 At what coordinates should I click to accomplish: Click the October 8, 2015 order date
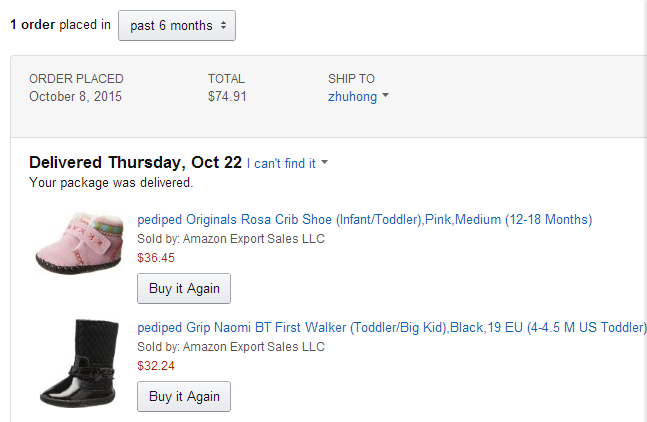(76, 97)
